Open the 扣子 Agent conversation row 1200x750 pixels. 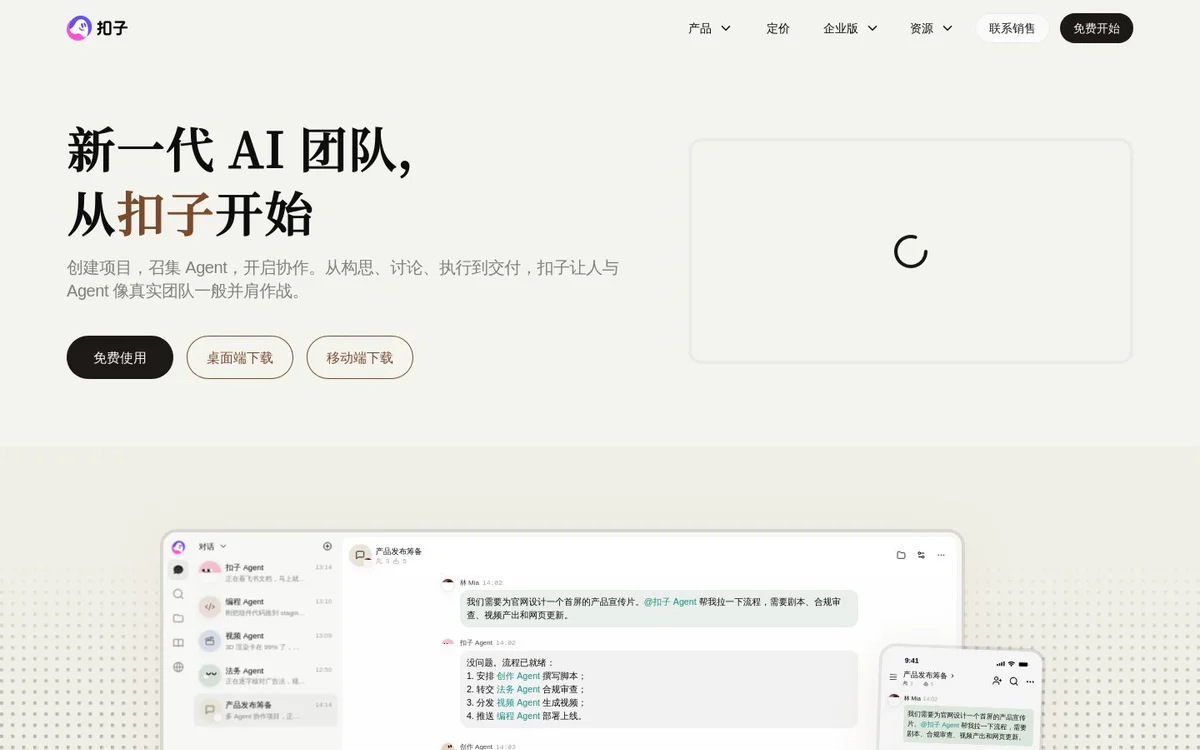266,573
